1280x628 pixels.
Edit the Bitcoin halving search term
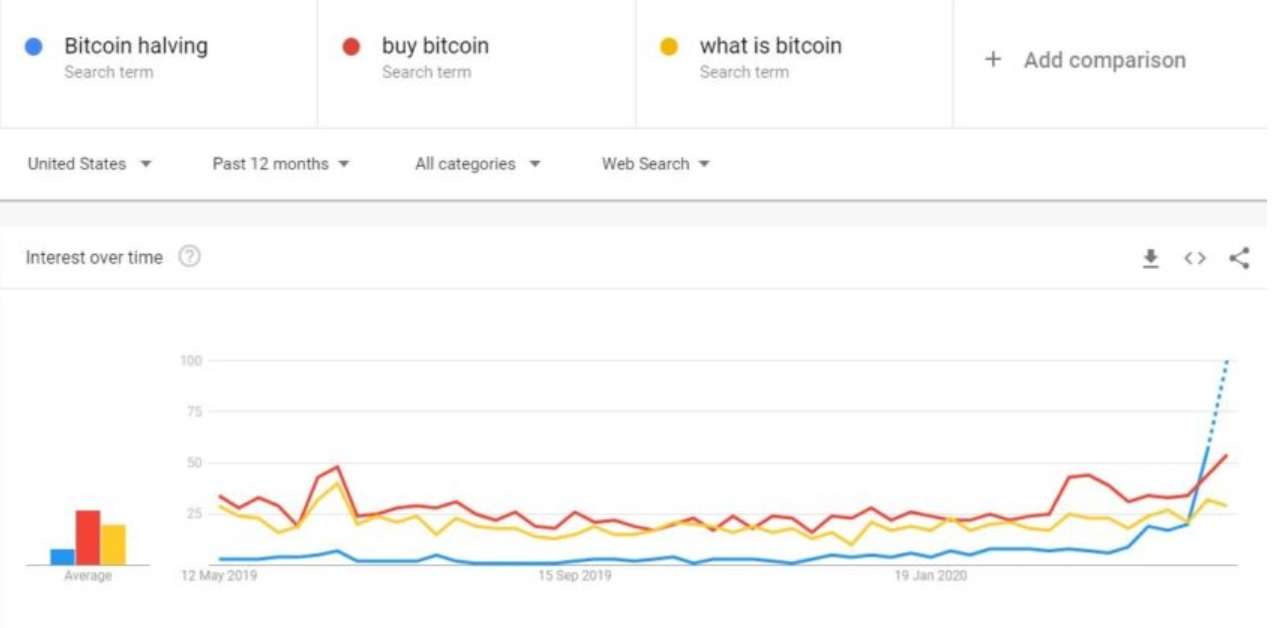[136, 46]
